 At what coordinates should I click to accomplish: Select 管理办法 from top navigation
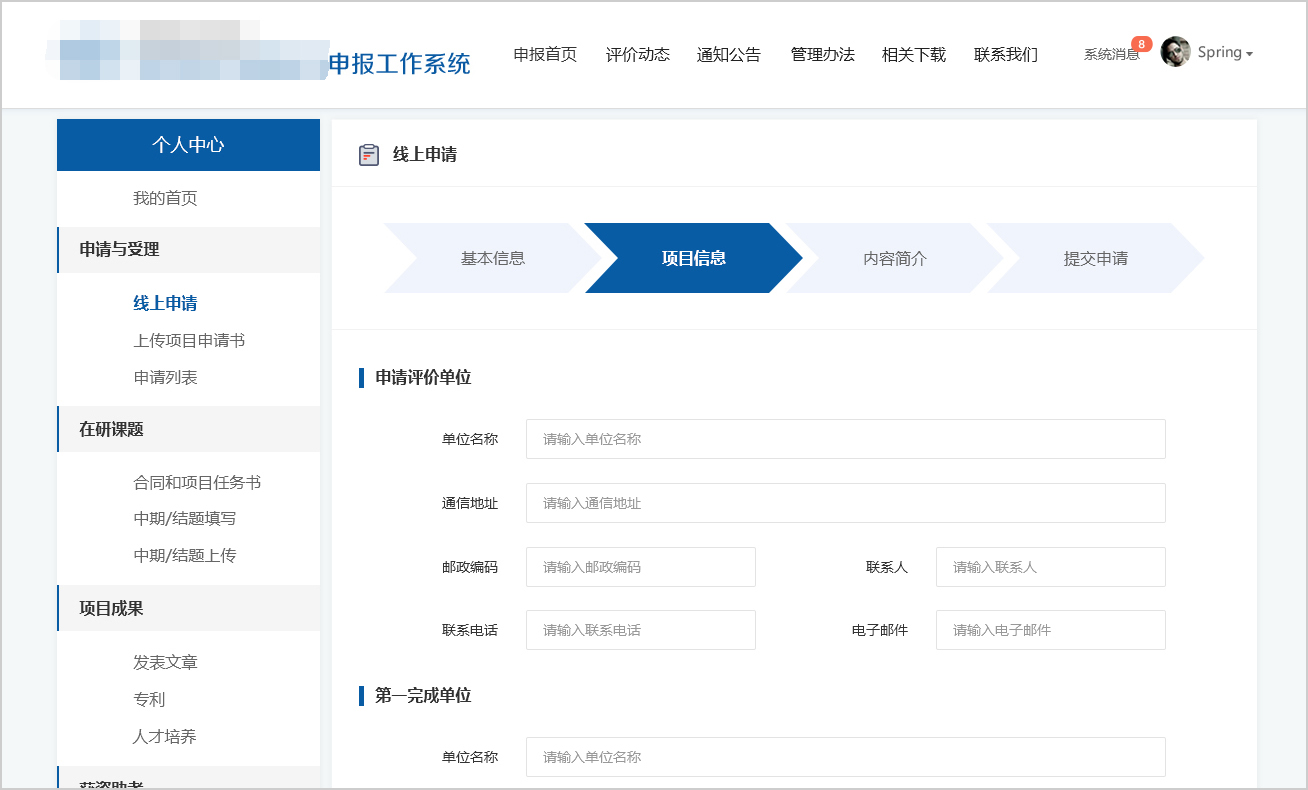pos(821,55)
